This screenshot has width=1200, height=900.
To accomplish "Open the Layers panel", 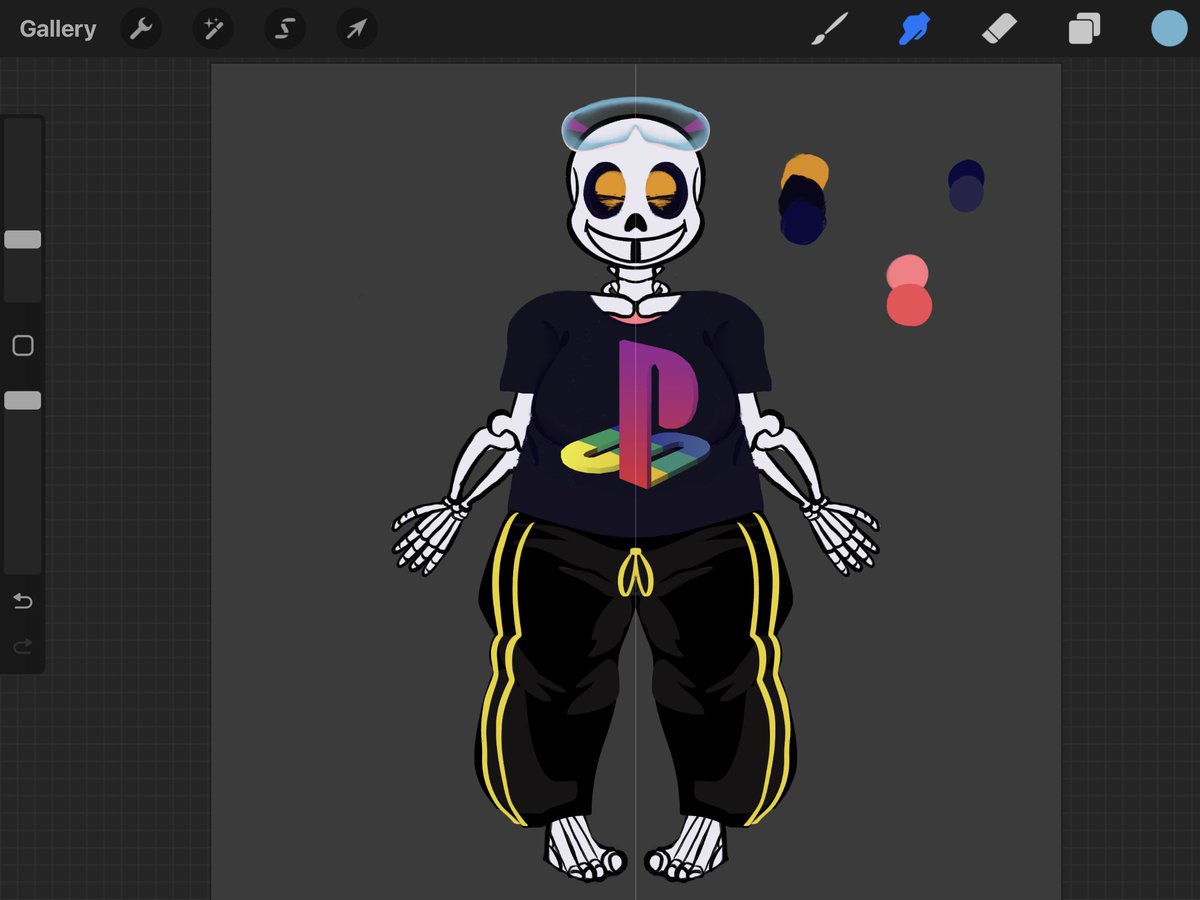I will coord(1084,29).
